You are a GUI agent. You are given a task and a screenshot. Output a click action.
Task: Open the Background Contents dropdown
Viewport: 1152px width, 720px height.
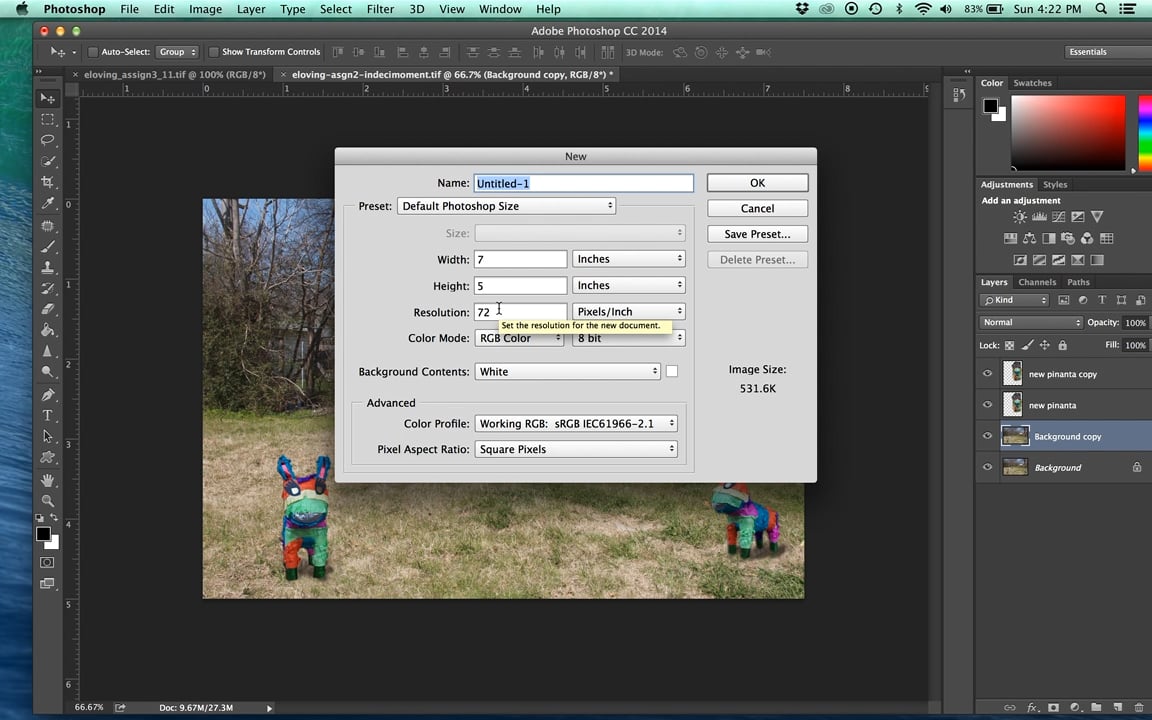(x=568, y=372)
